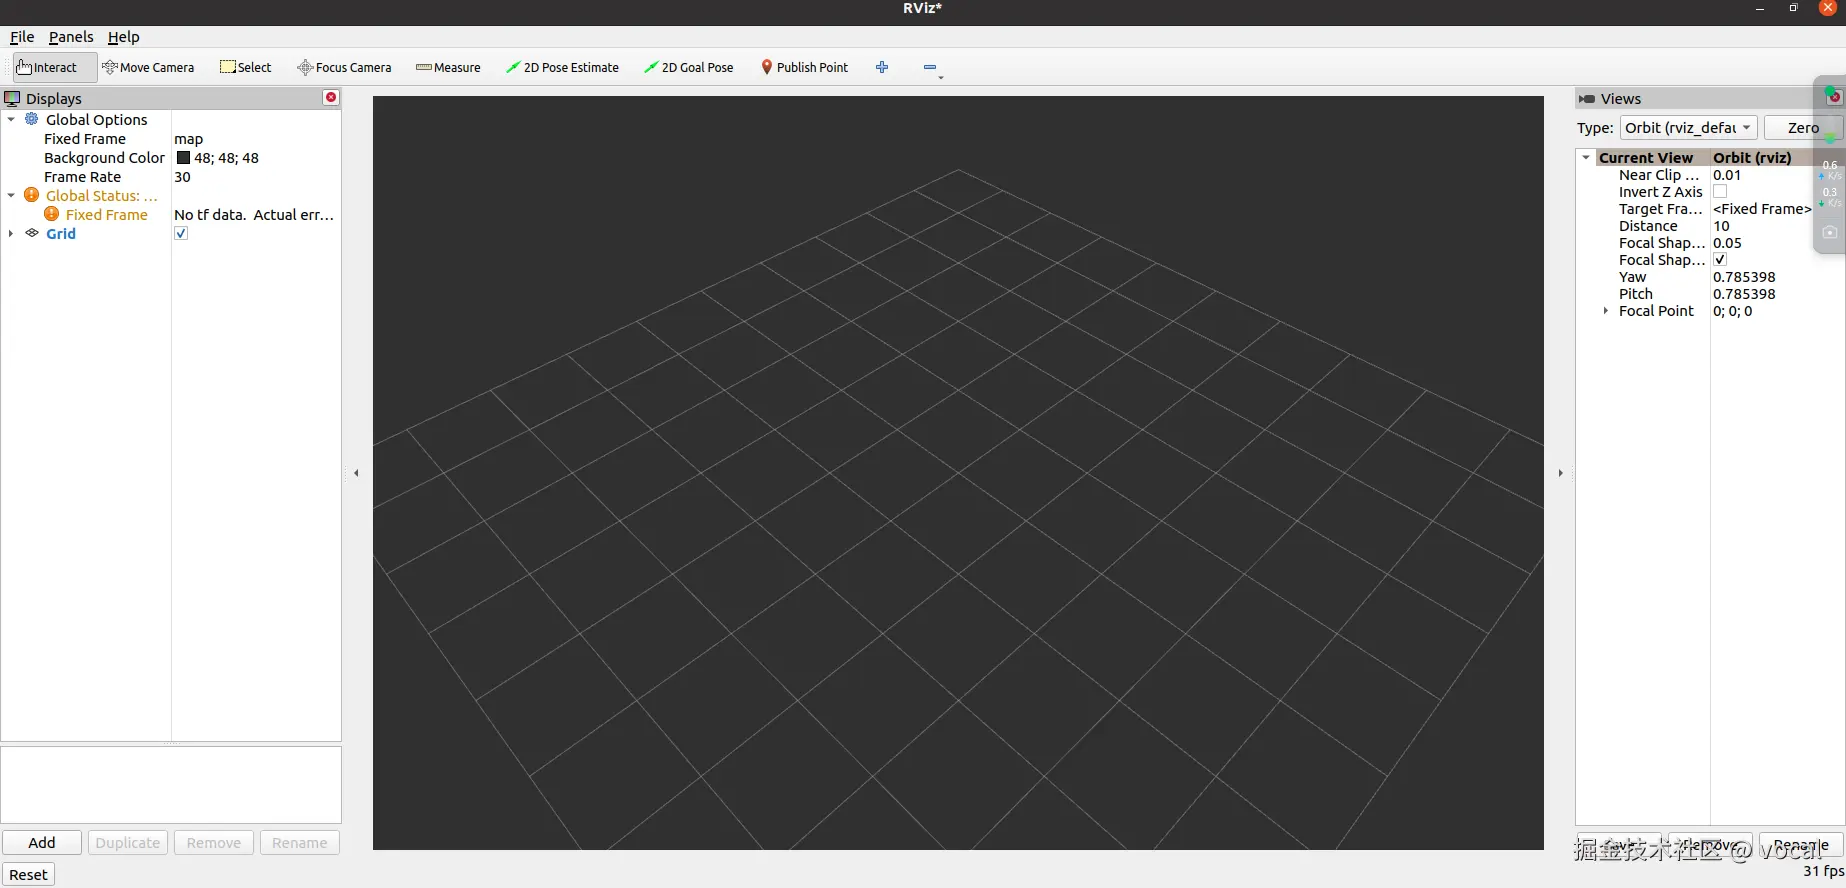1846x888 pixels.
Task: Select the 2D Pose Estimate tool
Action: (562, 67)
